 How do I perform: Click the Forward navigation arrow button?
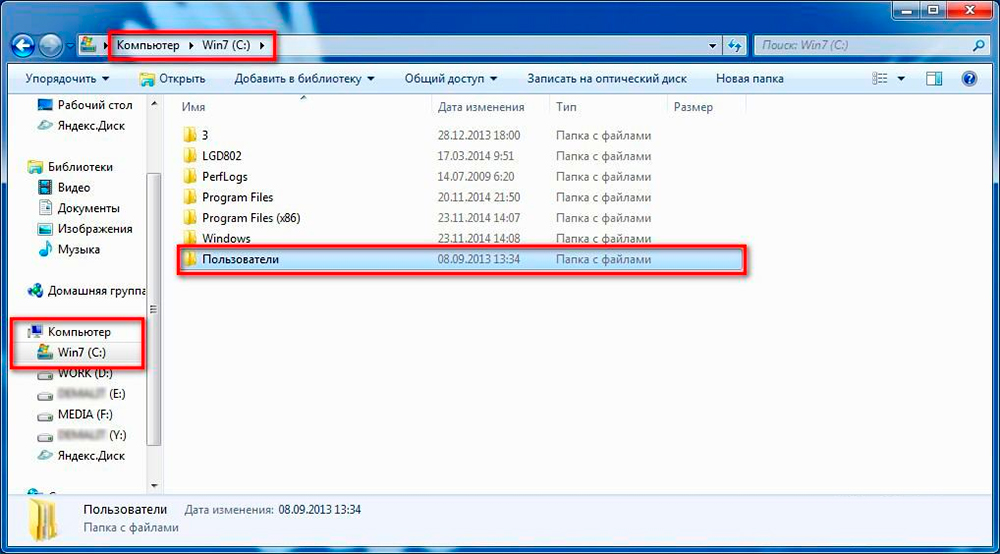point(49,45)
